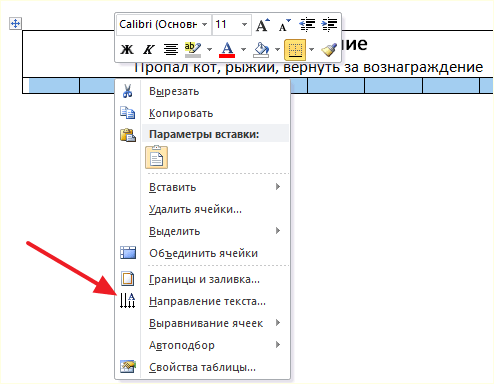Open the borders dropdown arrow
Screen dimensions: 494x384
pyautogui.click(x=311, y=49)
